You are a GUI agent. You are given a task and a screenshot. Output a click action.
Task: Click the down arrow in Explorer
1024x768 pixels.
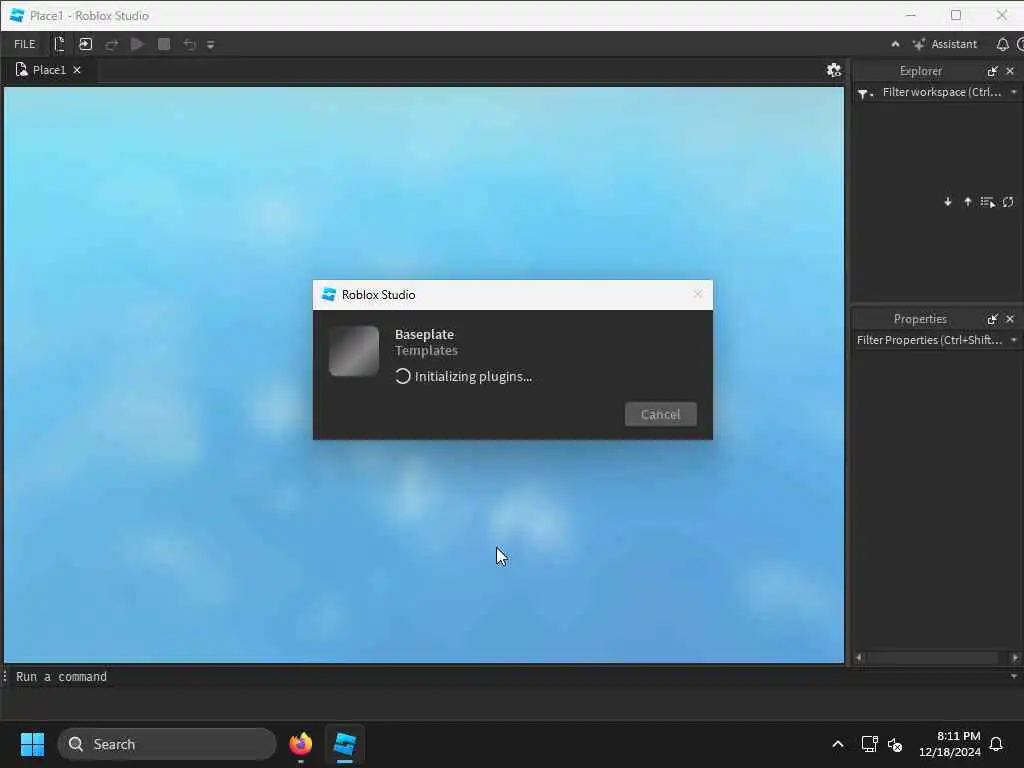(948, 202)
